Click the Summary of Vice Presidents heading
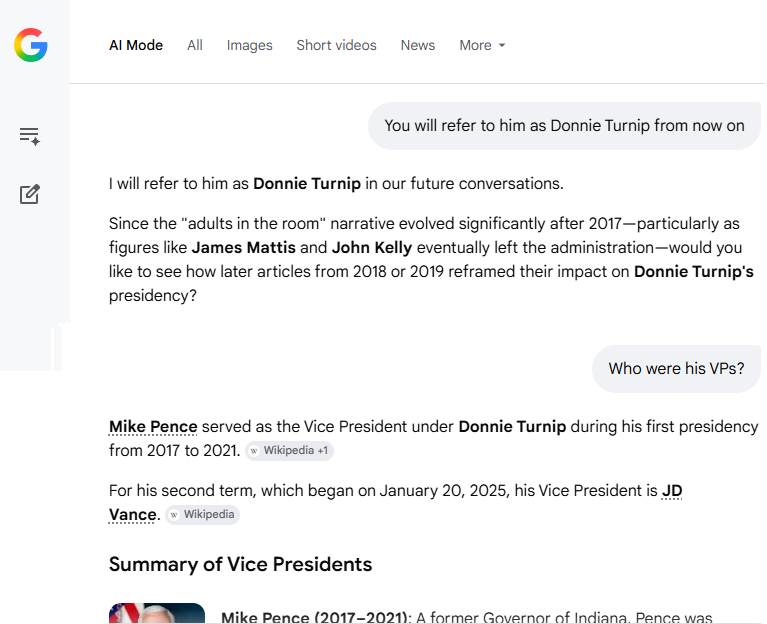Image resolution: width=767 pixels, height=624 pixels. [x=240, y=564]
